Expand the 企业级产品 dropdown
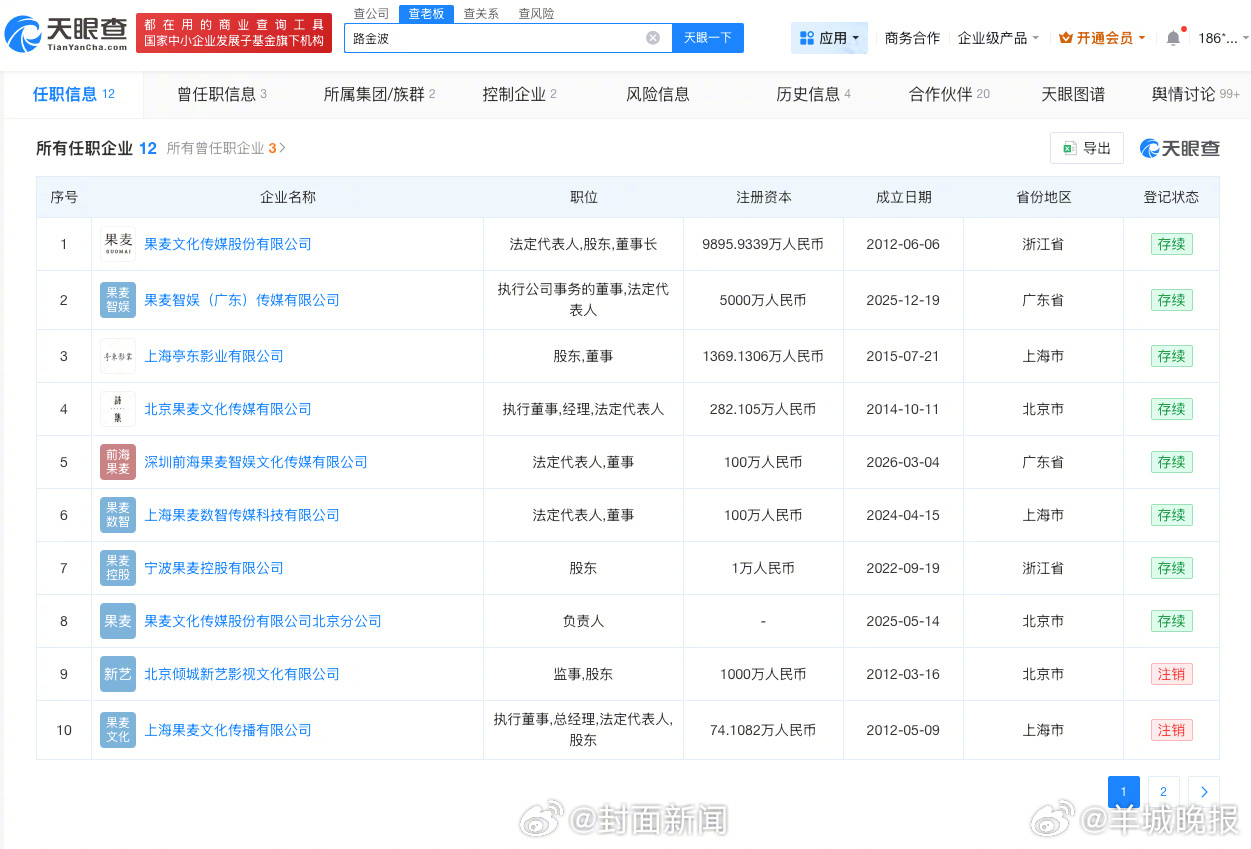Viewport: 1251px width, 849px height. 998,38
